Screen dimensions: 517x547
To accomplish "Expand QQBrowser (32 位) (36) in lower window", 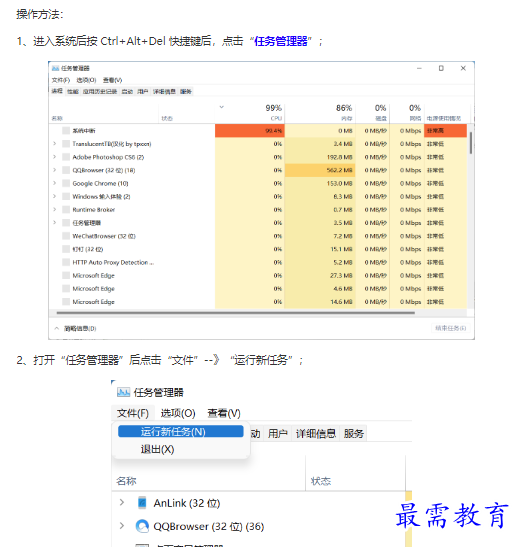I will 122,526.
